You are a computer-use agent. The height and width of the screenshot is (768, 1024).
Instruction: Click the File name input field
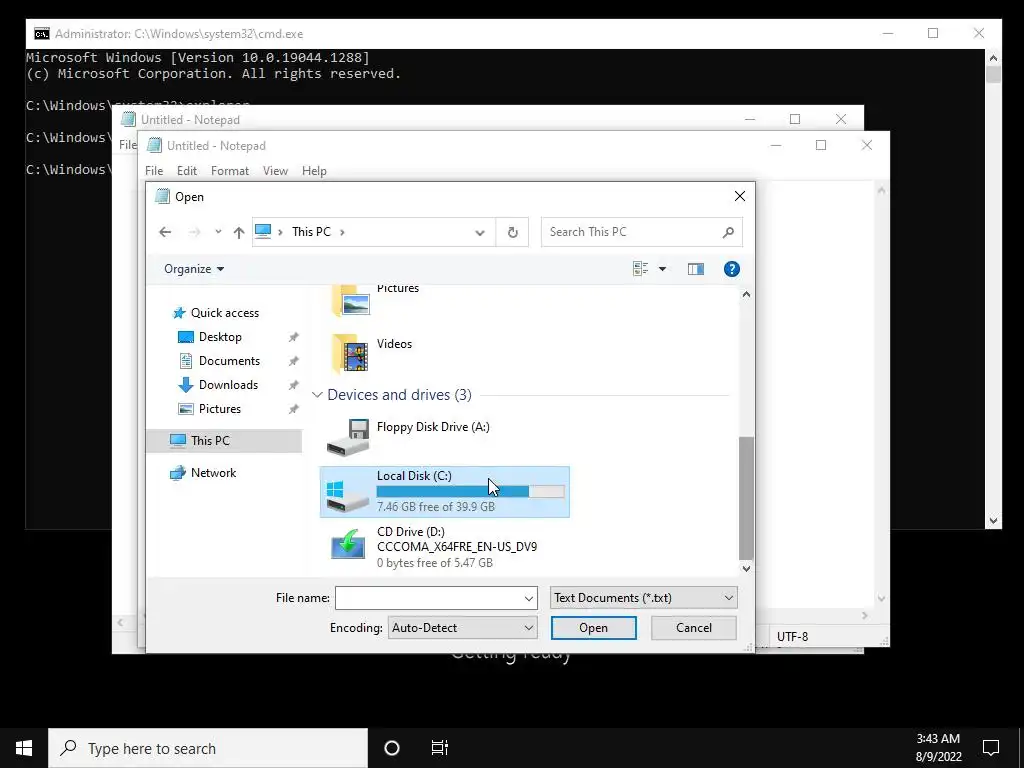(428, 598)
